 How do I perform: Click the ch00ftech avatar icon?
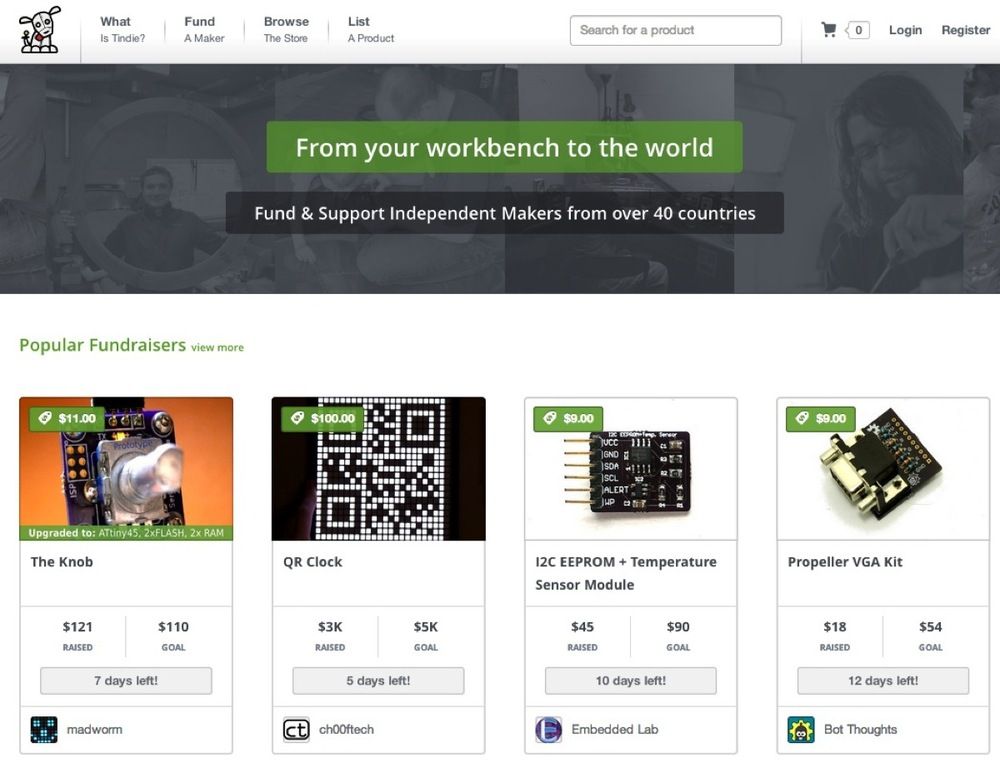[x=297, y=730]
